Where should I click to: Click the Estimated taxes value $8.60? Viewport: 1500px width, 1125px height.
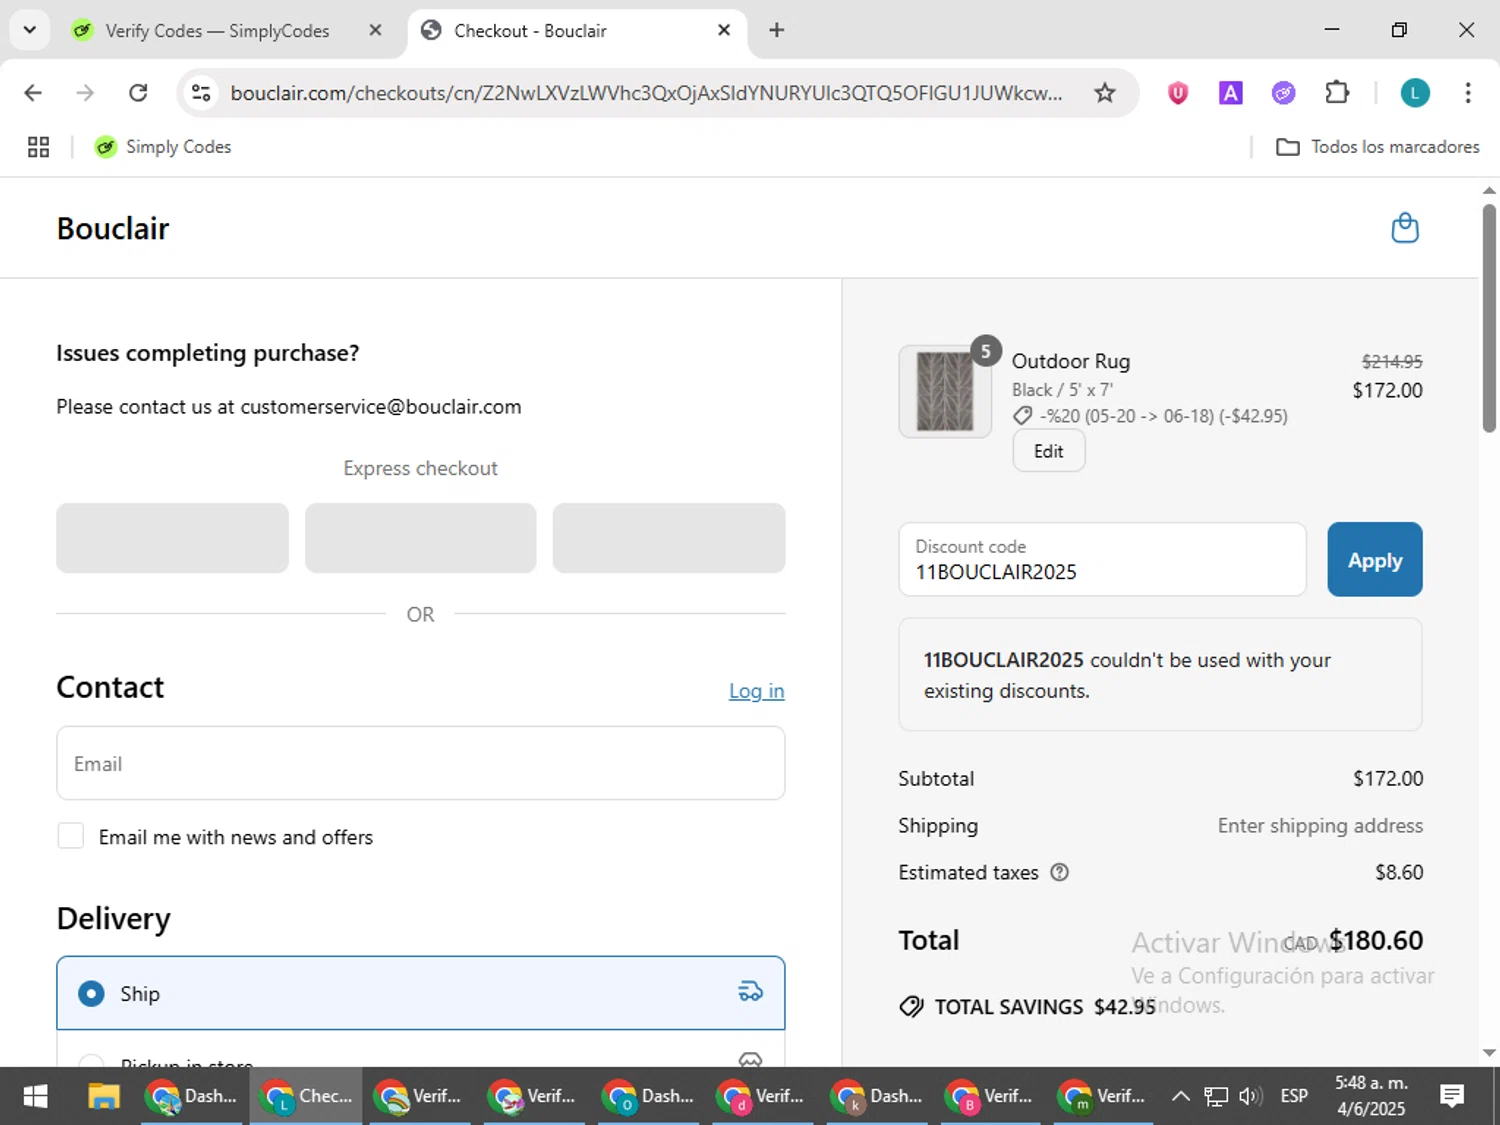pyautogui.click(x=1399, y=872)
